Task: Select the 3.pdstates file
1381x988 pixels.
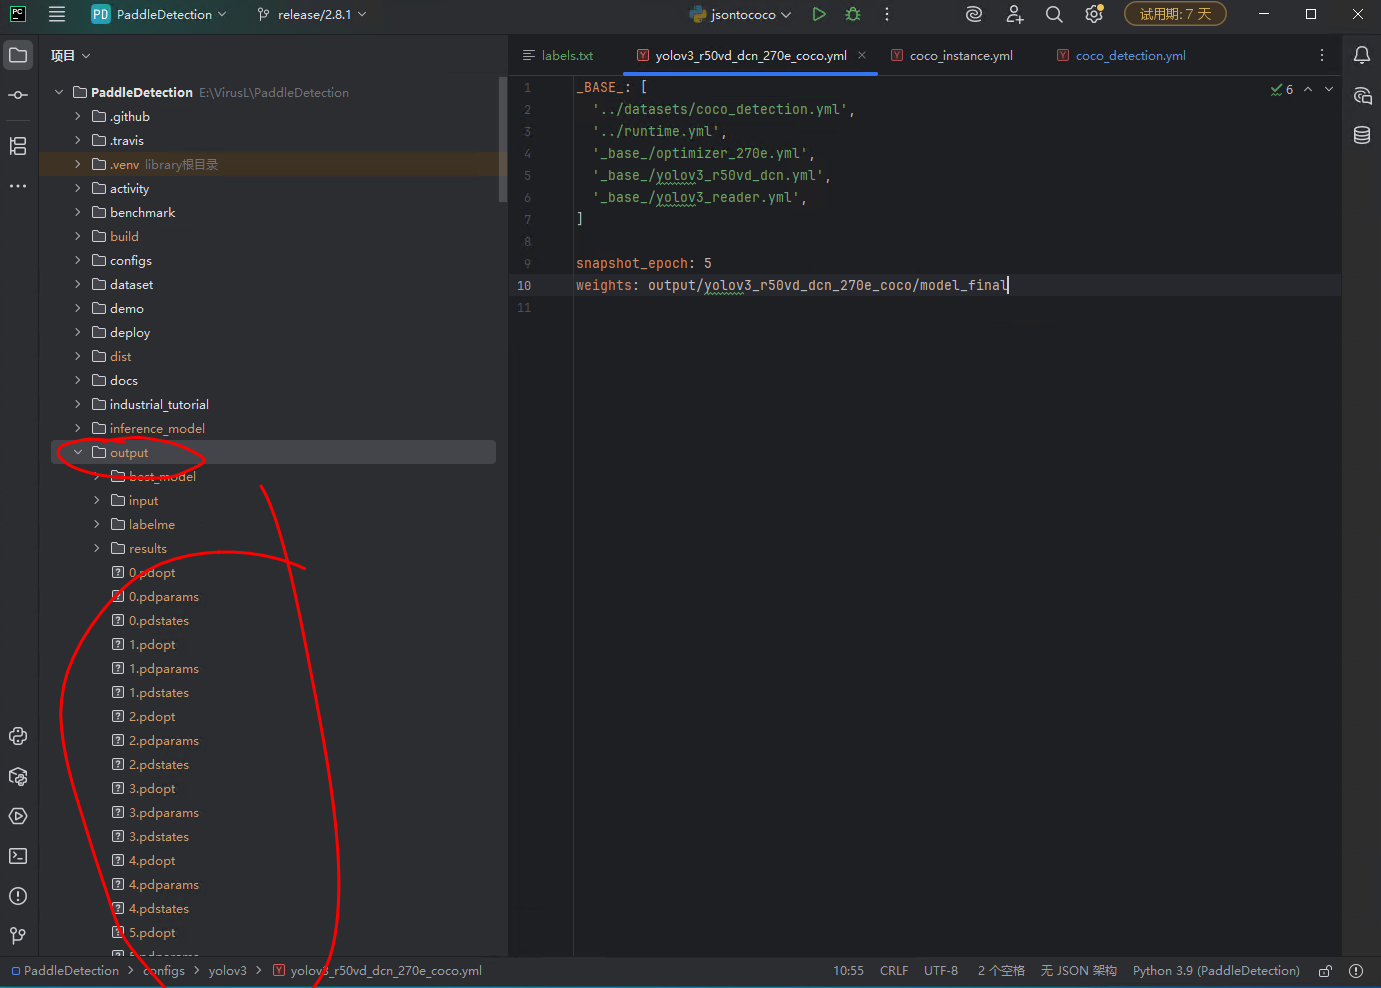Action: 158,836
